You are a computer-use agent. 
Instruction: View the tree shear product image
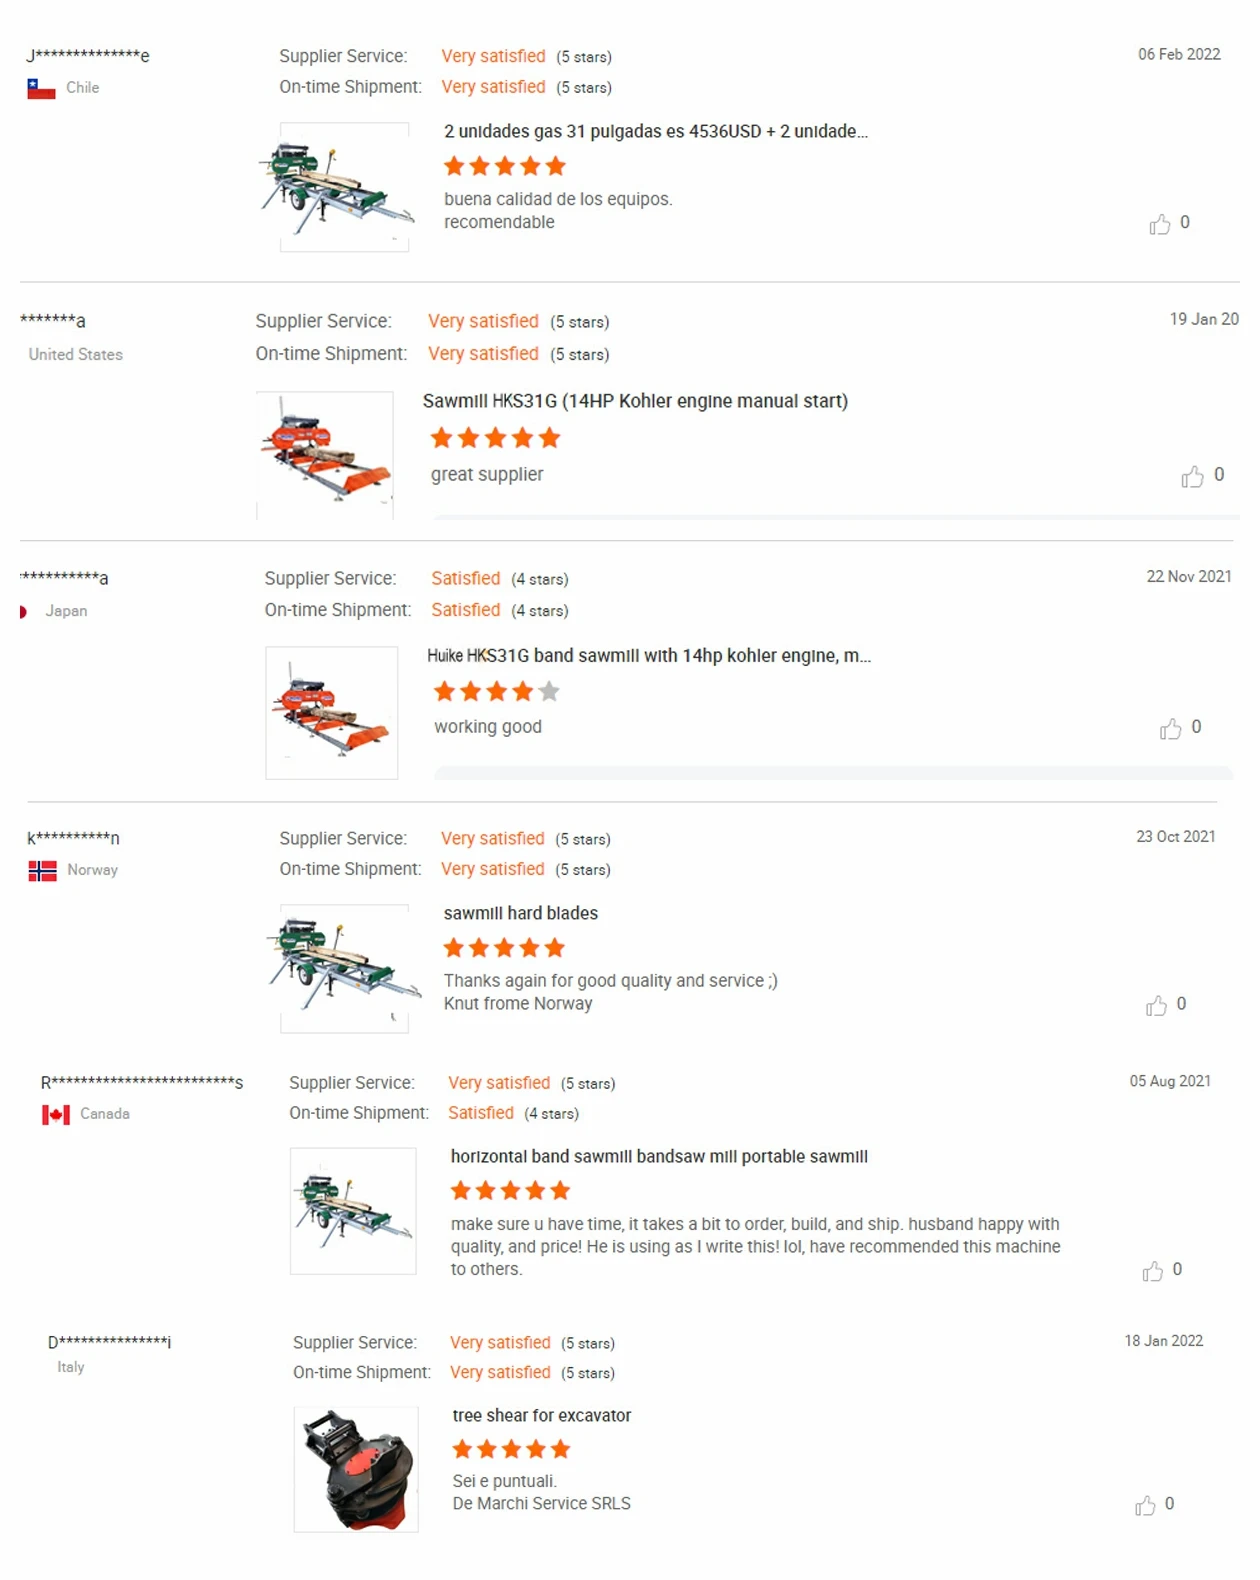pos(356,1469)
